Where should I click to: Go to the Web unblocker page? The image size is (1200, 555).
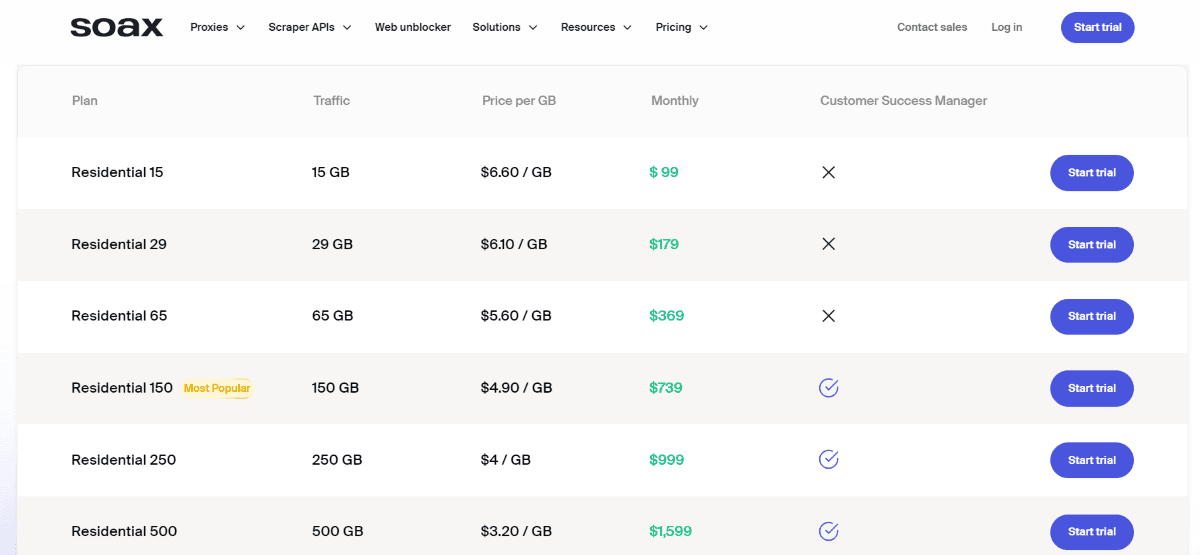413,27
